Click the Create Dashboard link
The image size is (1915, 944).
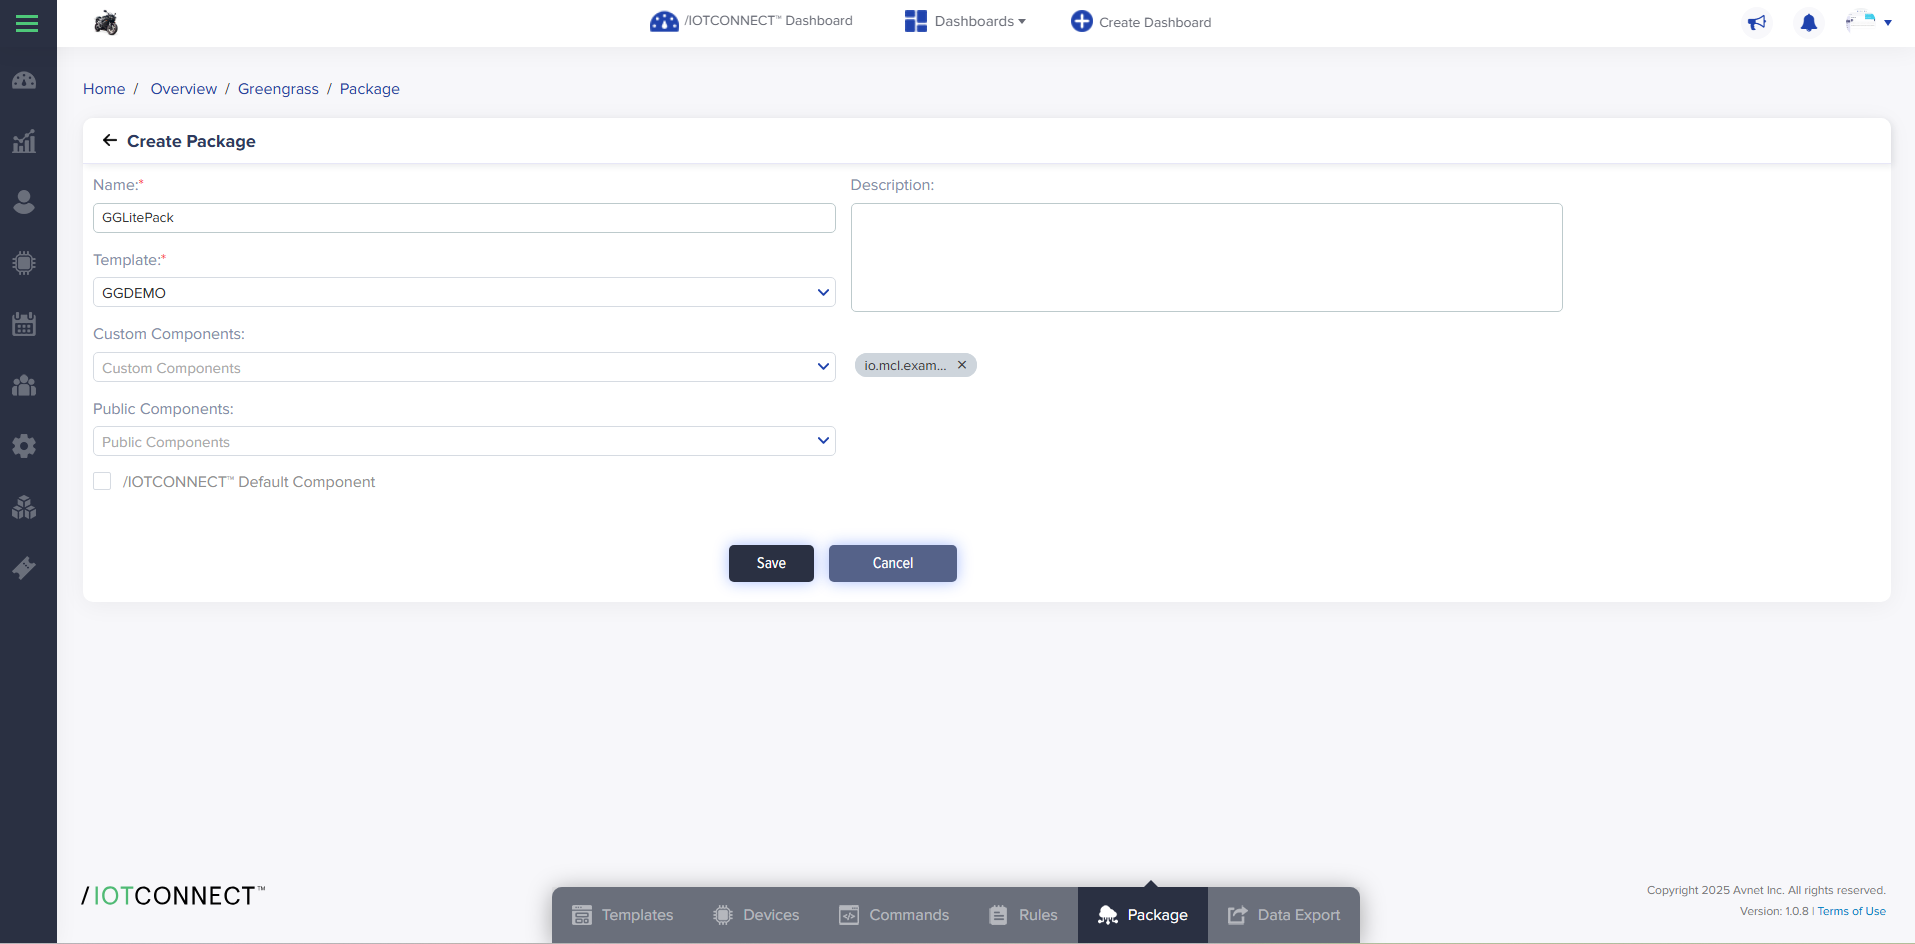coord(1155,22)
